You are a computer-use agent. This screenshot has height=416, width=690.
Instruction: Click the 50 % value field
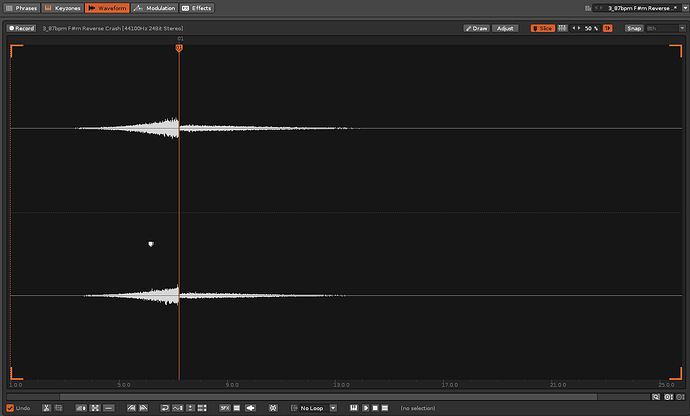(x=591, y=28)
